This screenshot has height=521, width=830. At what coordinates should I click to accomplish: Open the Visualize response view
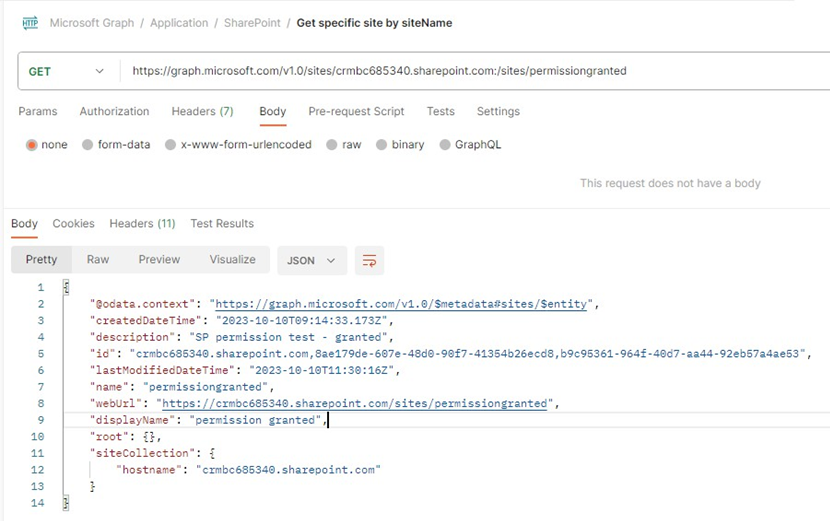point(232,260)
